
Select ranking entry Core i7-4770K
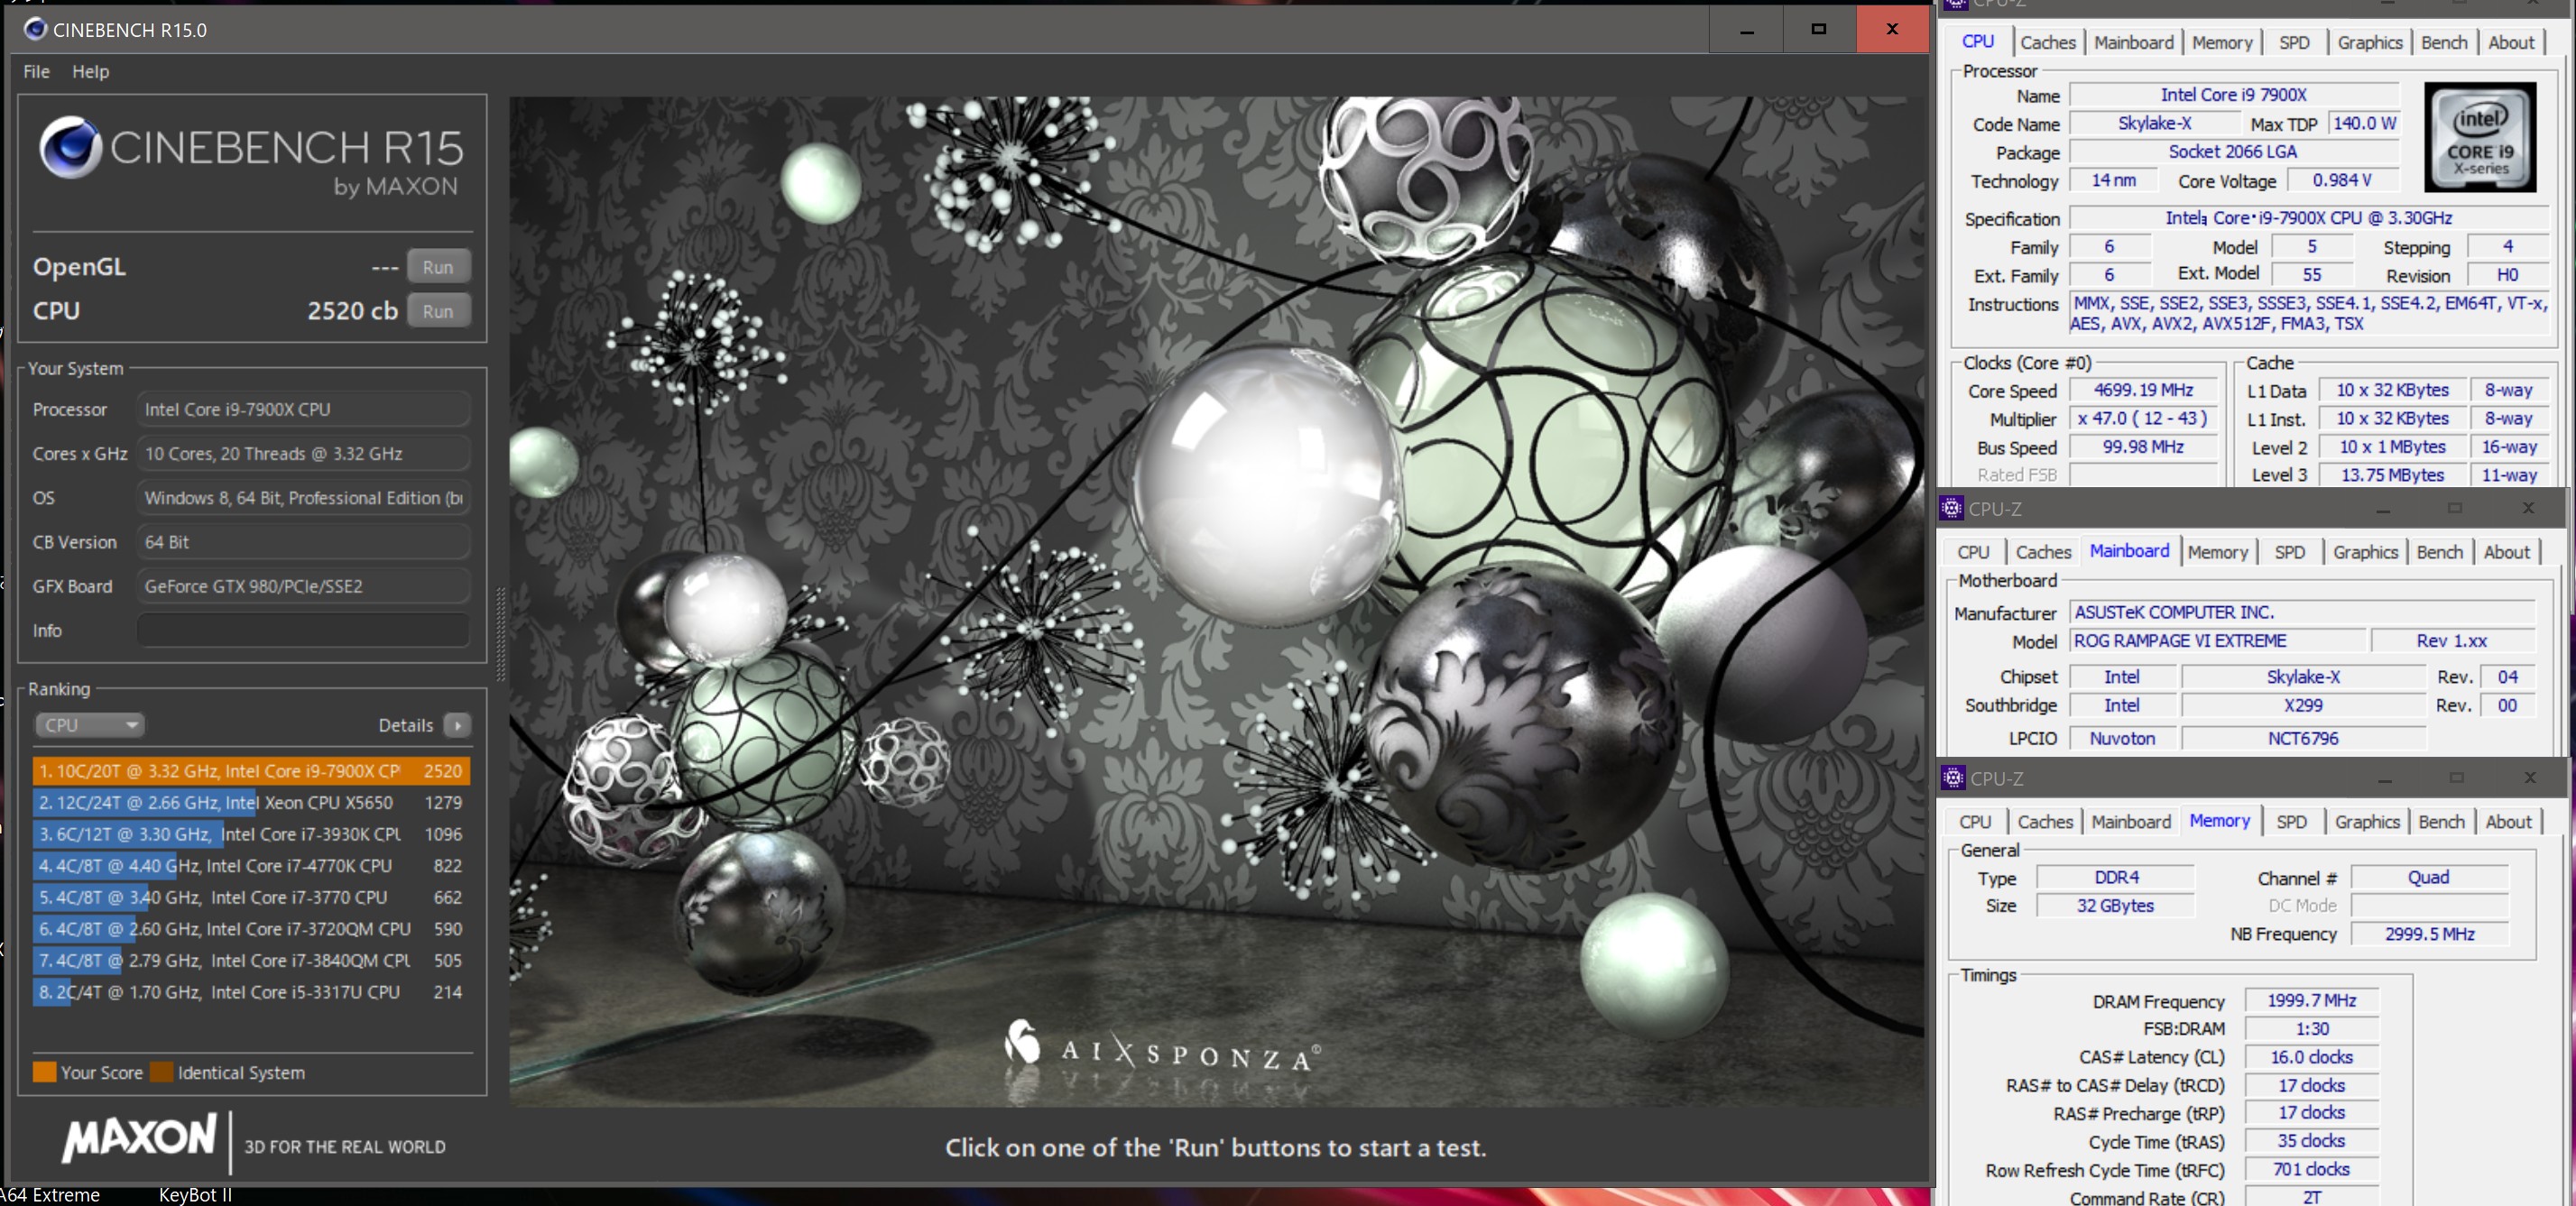coord(251,866)
